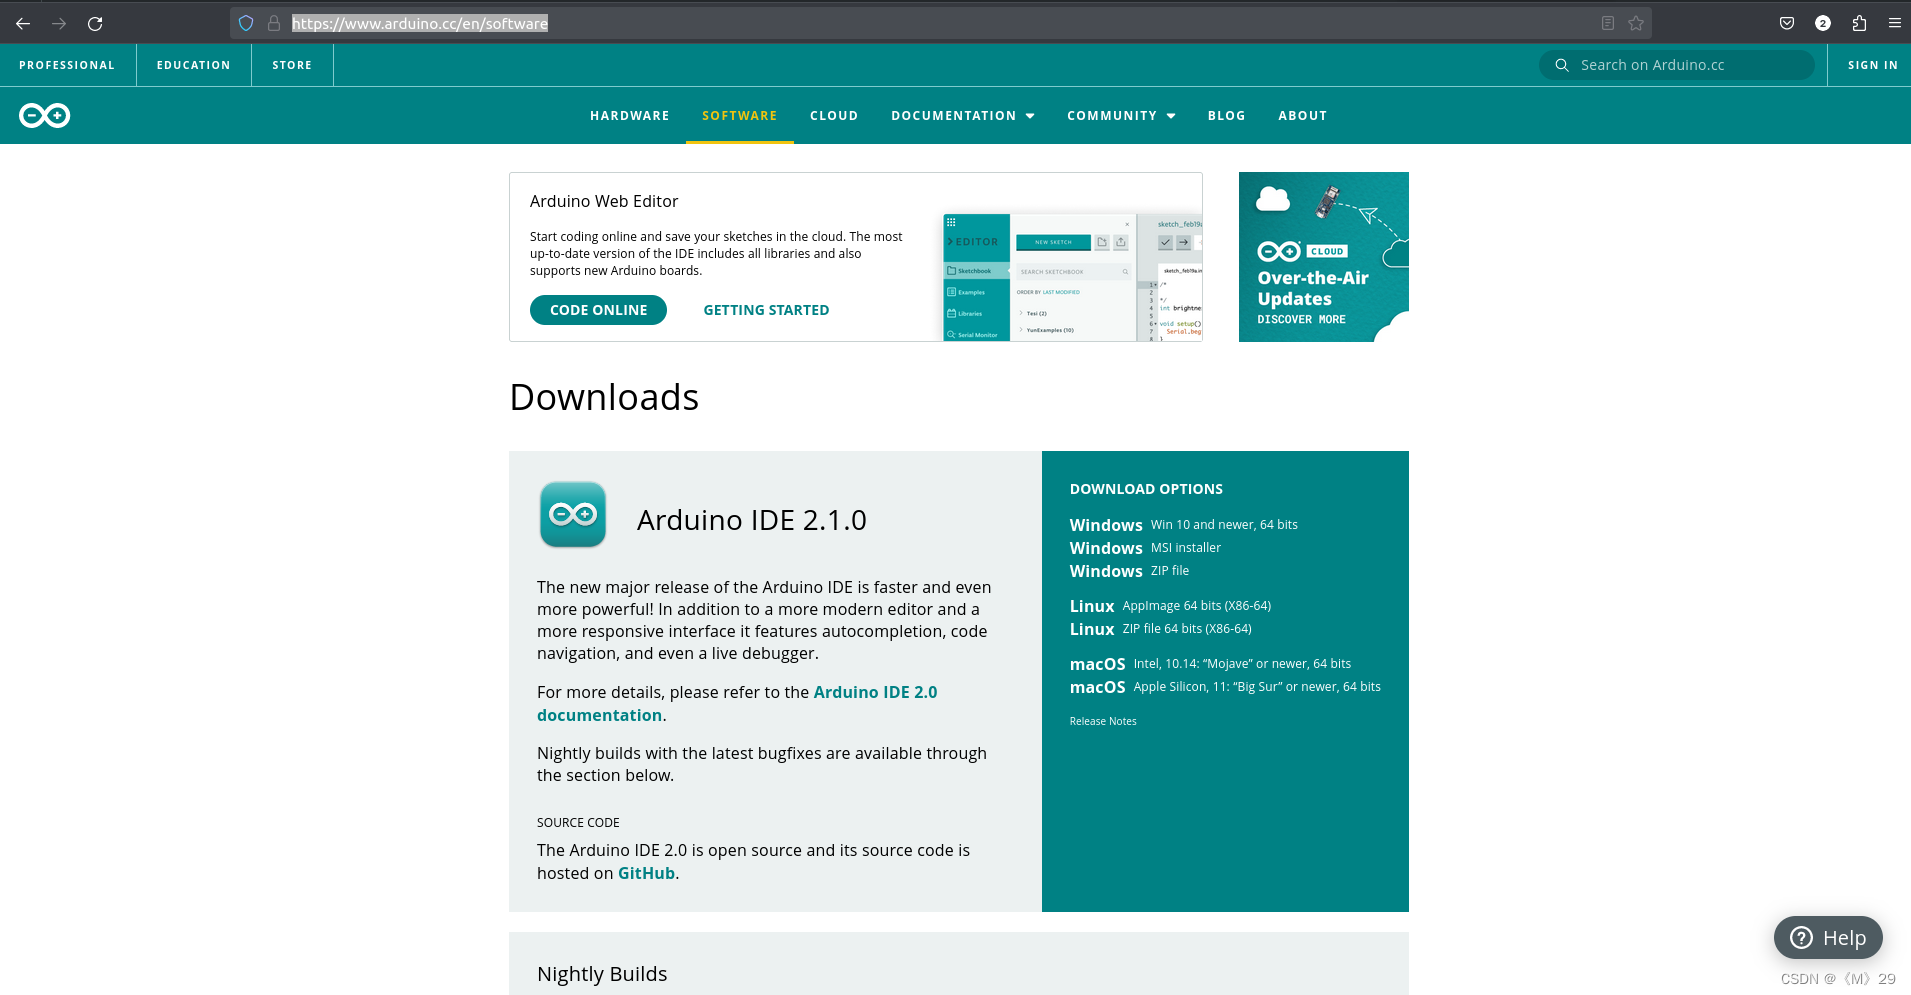The height and width of the screenshot is (995, 1911).
Task: Open the Help widget with question mark icon
Action: tap(1828, 938)
